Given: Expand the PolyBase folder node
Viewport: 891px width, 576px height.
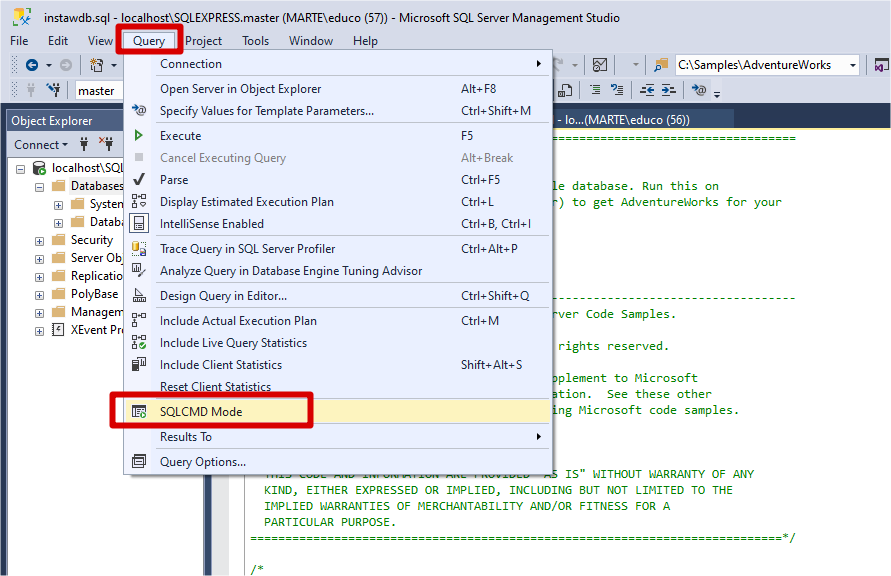Looking at the screenshot, I should coord(39,295).
